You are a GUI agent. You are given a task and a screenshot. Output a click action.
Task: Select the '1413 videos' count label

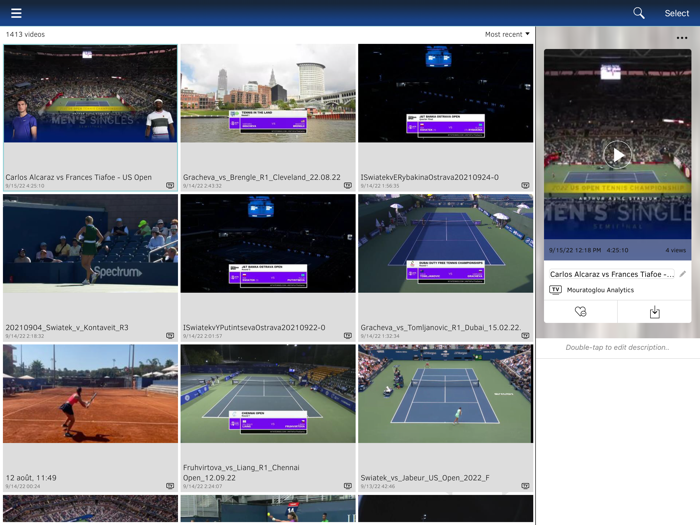coord(25,34)
